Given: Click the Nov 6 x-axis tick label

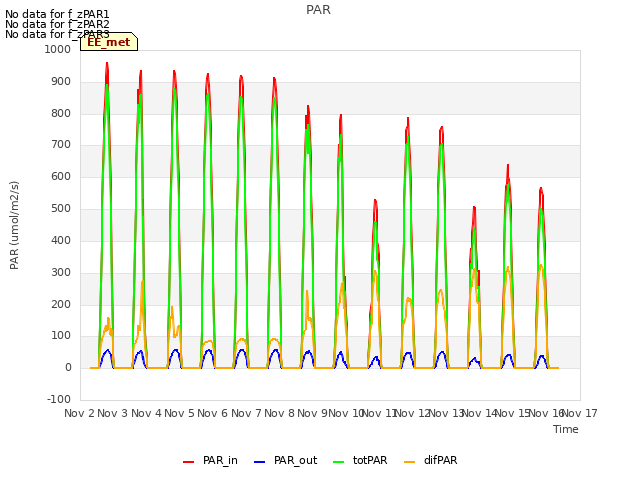Looking at the screenshot, I should tap(213, 413).
